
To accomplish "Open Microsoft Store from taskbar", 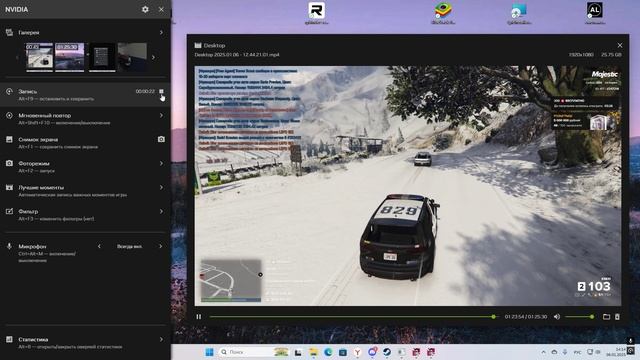I will coord(342,352).
